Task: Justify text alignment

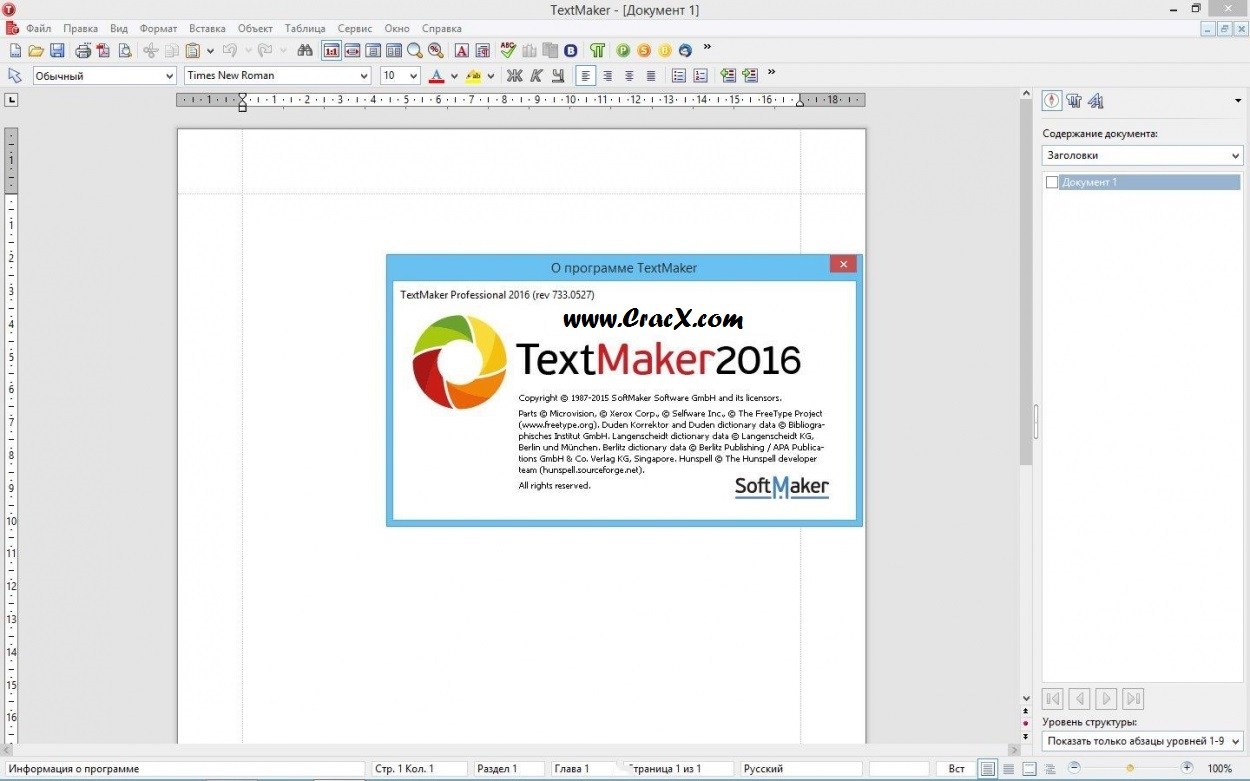Action: point(650,75)
